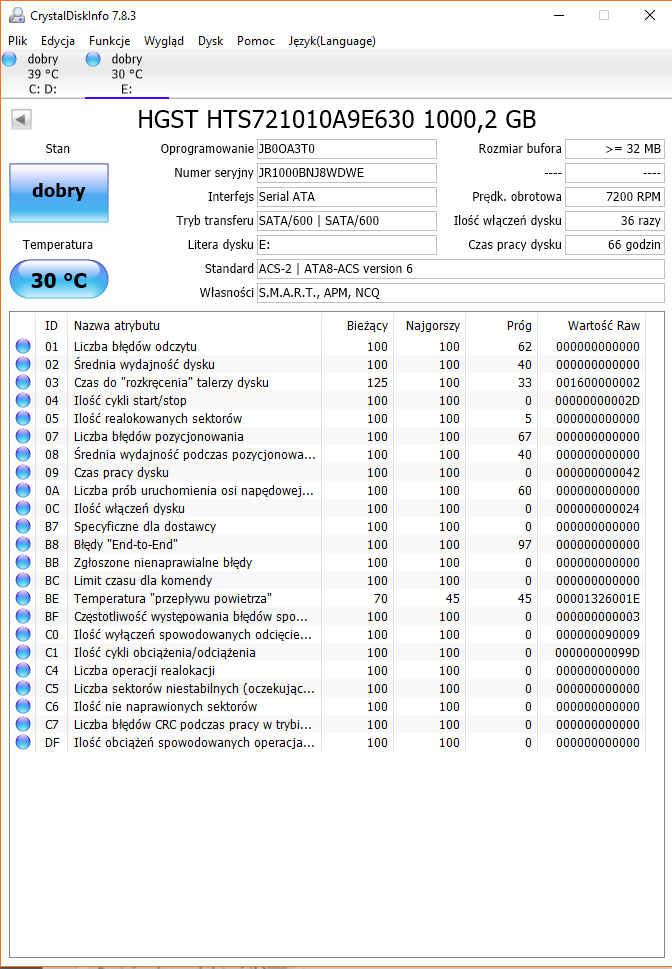Viewport: 672px width, 969px height.
Task: Click status orb for attribute 03
Action: click(x=23, y=383)
